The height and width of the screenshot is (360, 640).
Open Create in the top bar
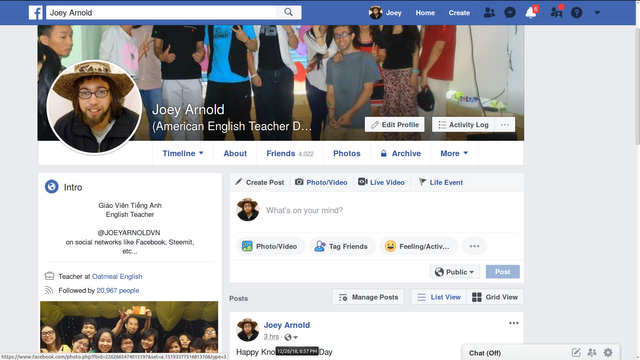(459, 13)
